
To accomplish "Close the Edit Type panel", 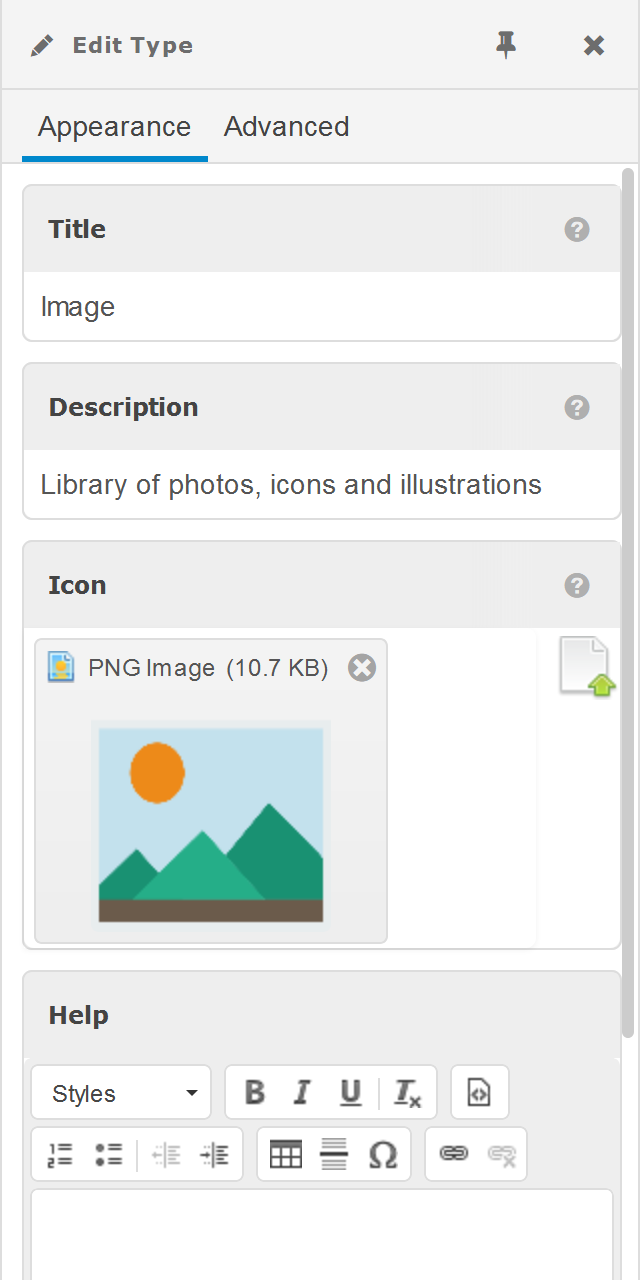I will point(594,45).
